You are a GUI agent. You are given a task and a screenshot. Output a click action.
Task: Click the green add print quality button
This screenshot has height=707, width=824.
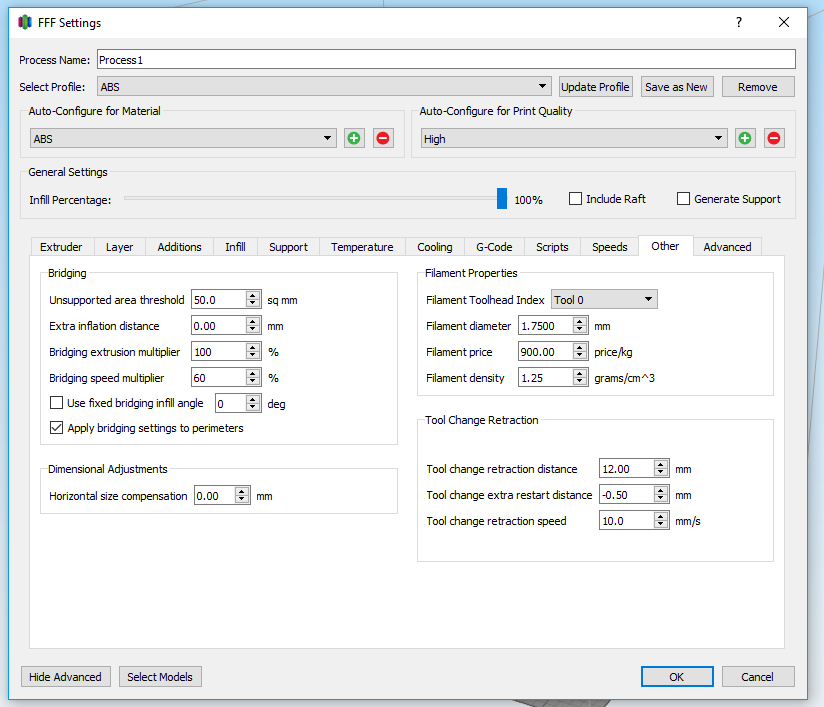pyautogui.click(x=745, y=138)
